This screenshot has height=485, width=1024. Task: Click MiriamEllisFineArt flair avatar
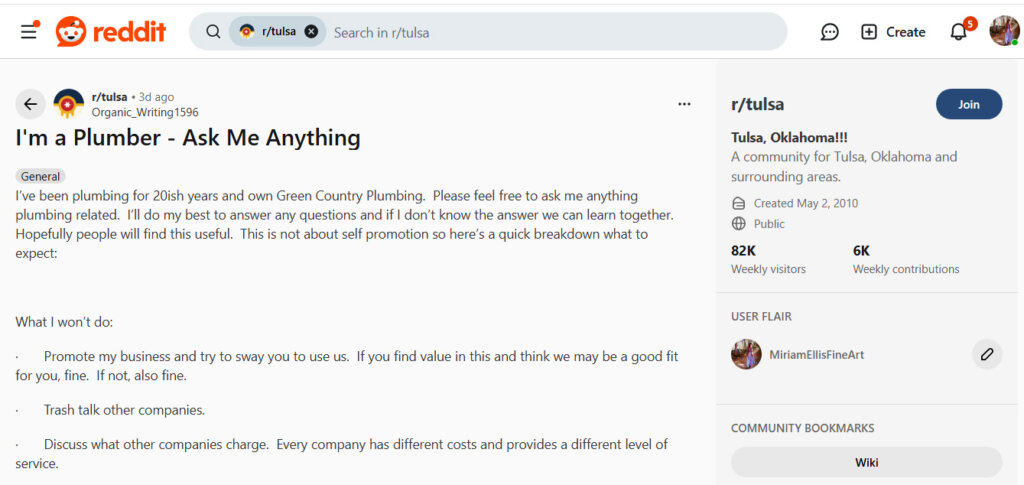(746, 354)
